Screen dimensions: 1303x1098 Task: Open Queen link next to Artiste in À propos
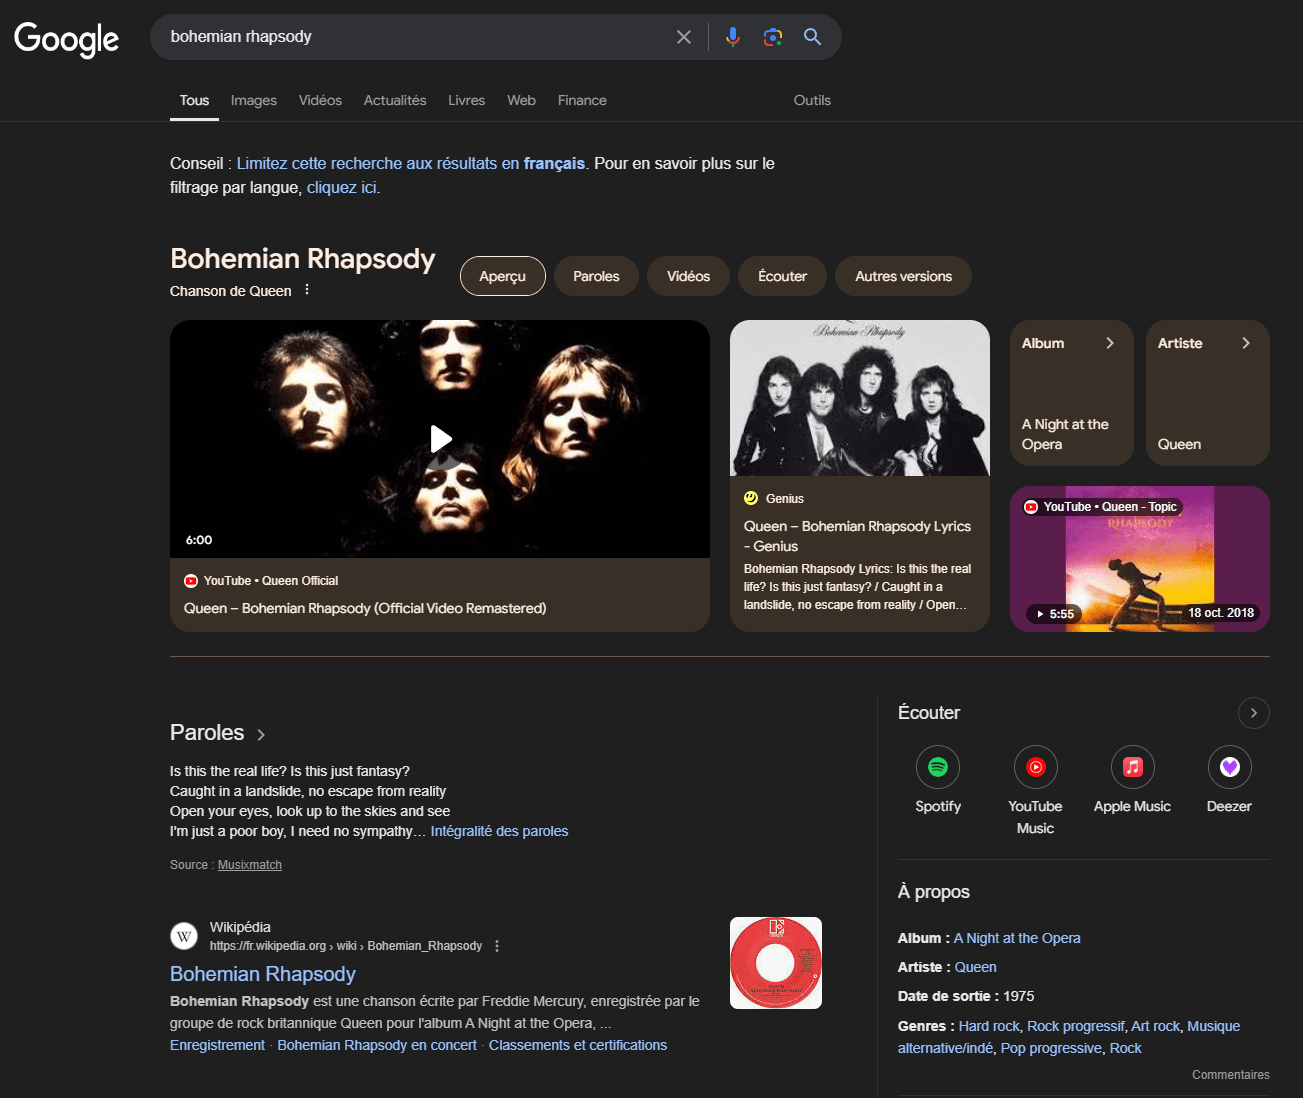975,967
